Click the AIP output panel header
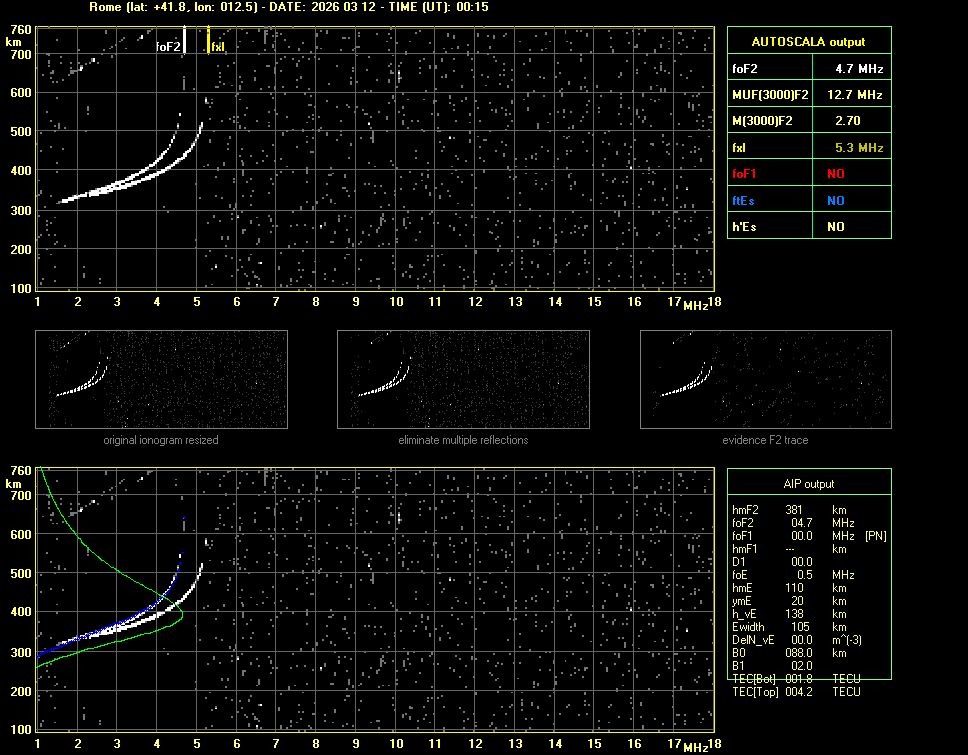Screen dimensions: 968x755 (x=808, y=484)
